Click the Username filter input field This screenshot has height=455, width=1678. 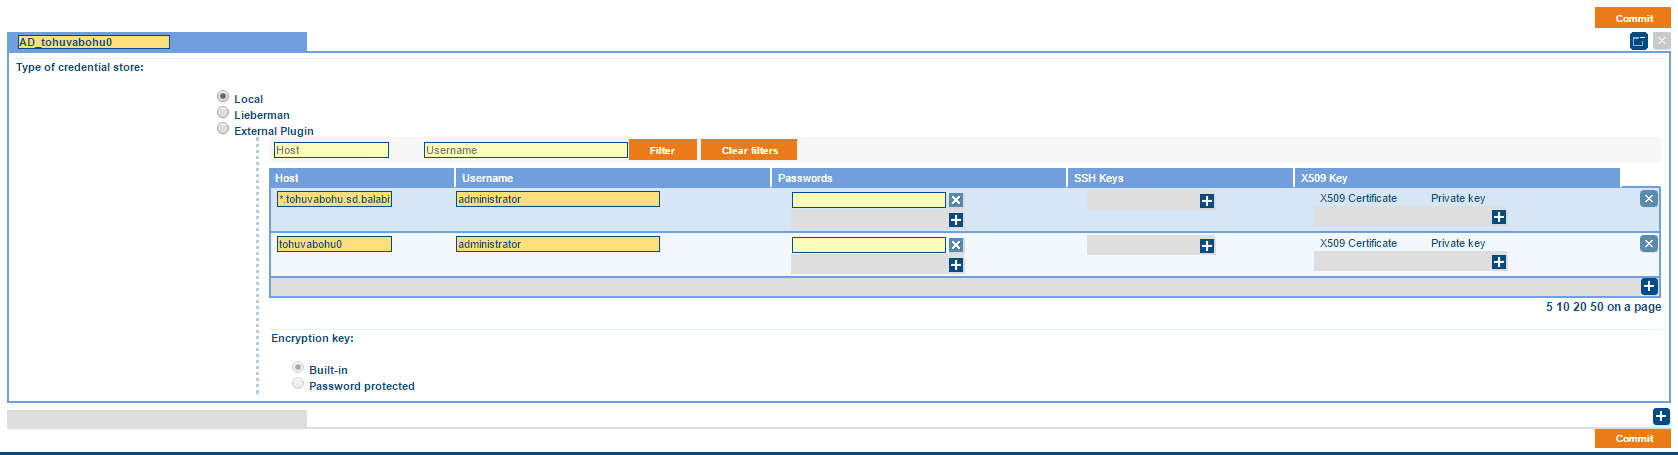525,150
